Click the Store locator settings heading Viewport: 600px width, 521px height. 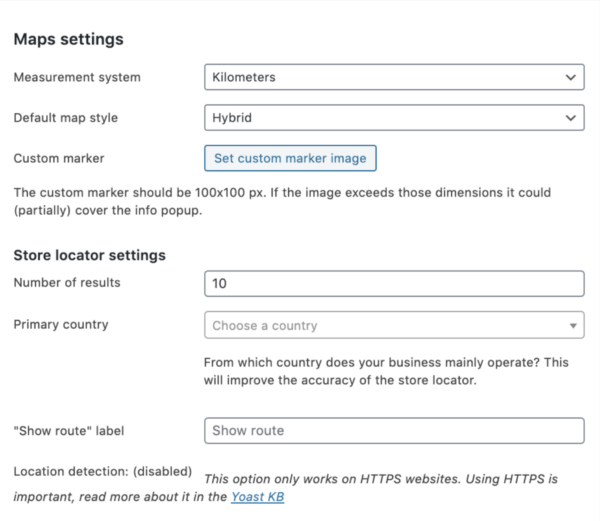pyautogui.click(x=90, y=255)
